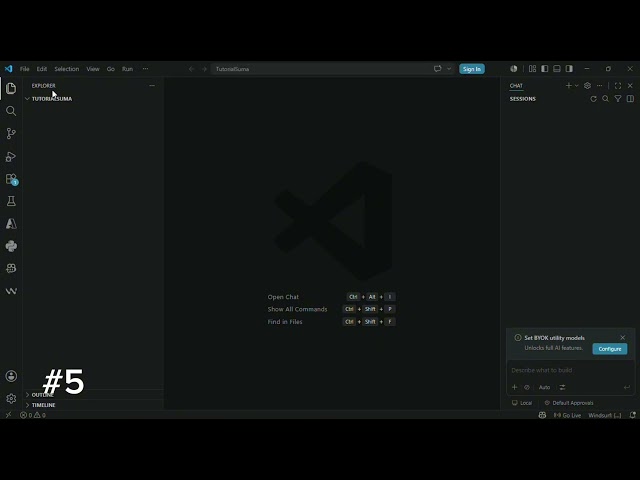Open Windsurf status bar entry
Screen dimensions: 640x480
(604, 415)
